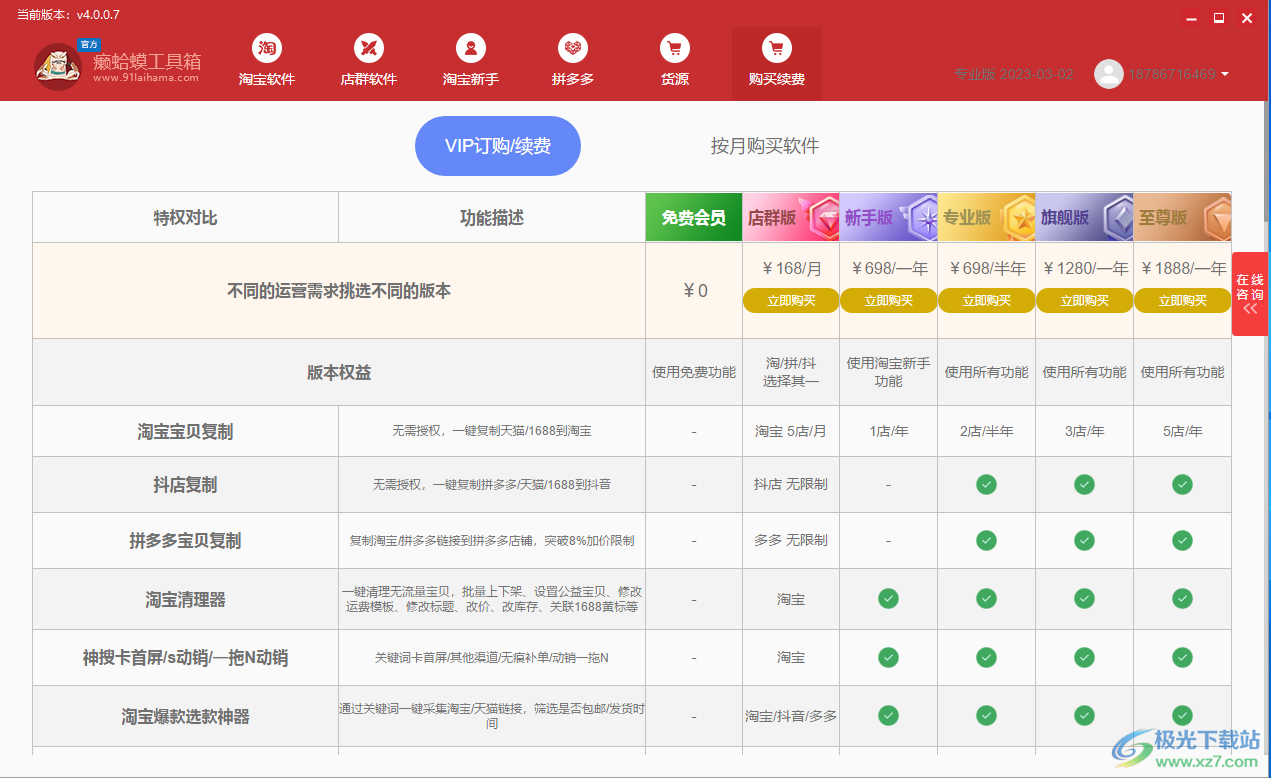Click the user profile avatar icon
Viewport: 1271px width, 778px height.
(1109, 74)
